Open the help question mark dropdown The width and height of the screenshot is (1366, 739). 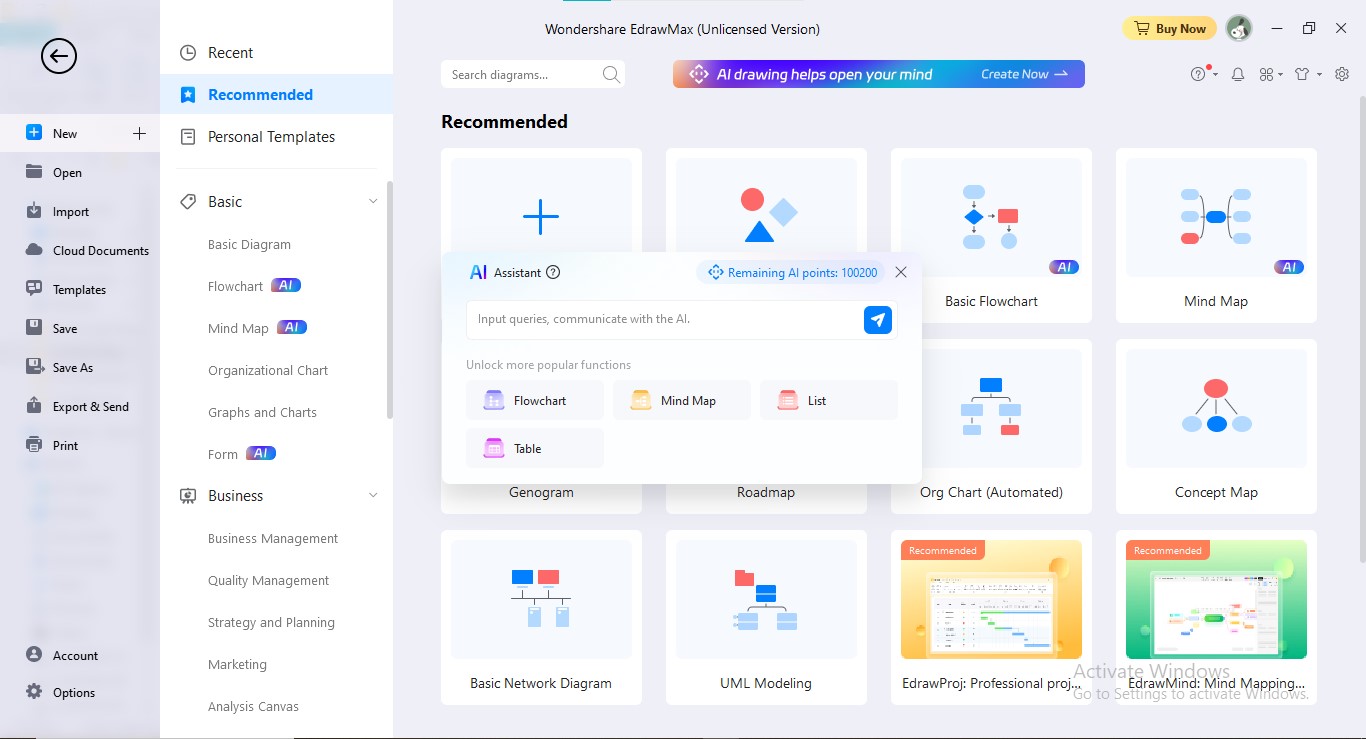pyautogui.click(x=1203, y=74)
